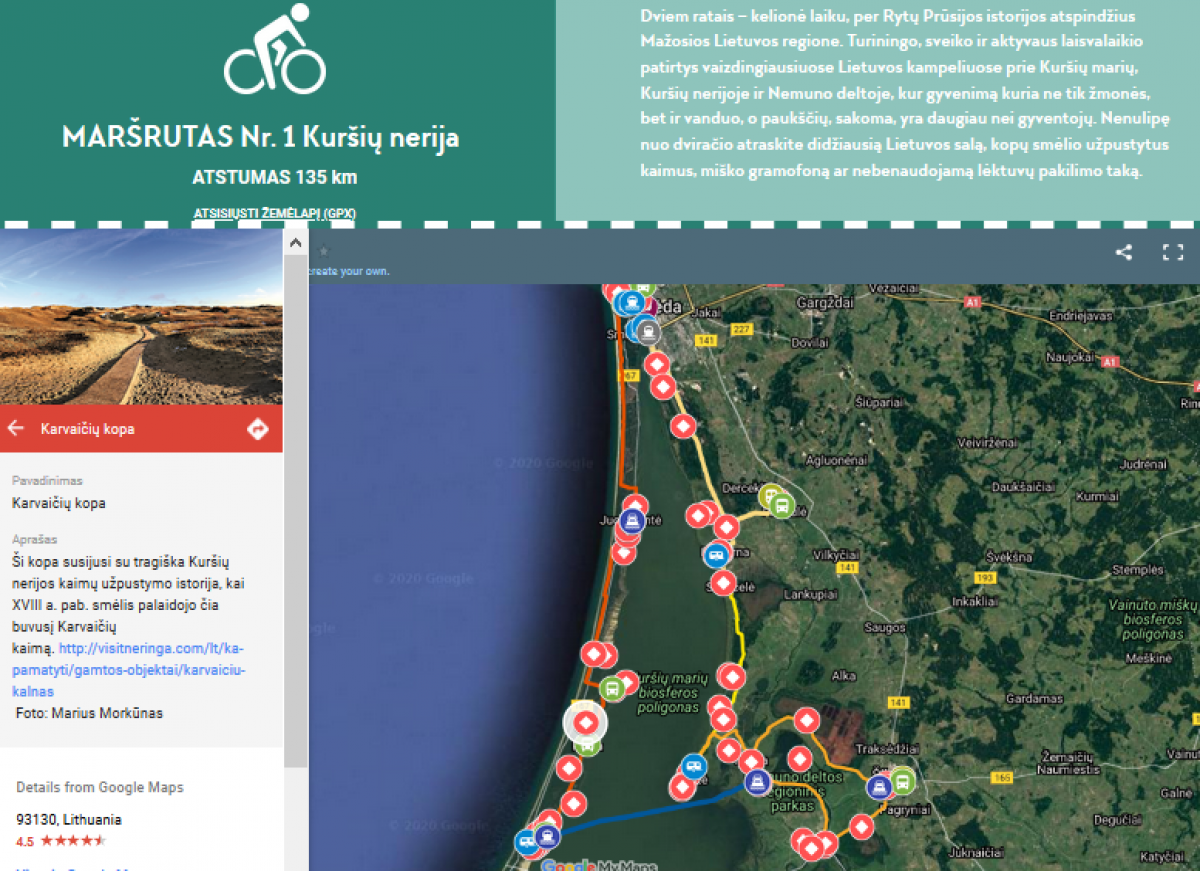Select the dark blue ferry marker at Juodkrantė
Screen dimensions: 1200x871
[632, 521]
